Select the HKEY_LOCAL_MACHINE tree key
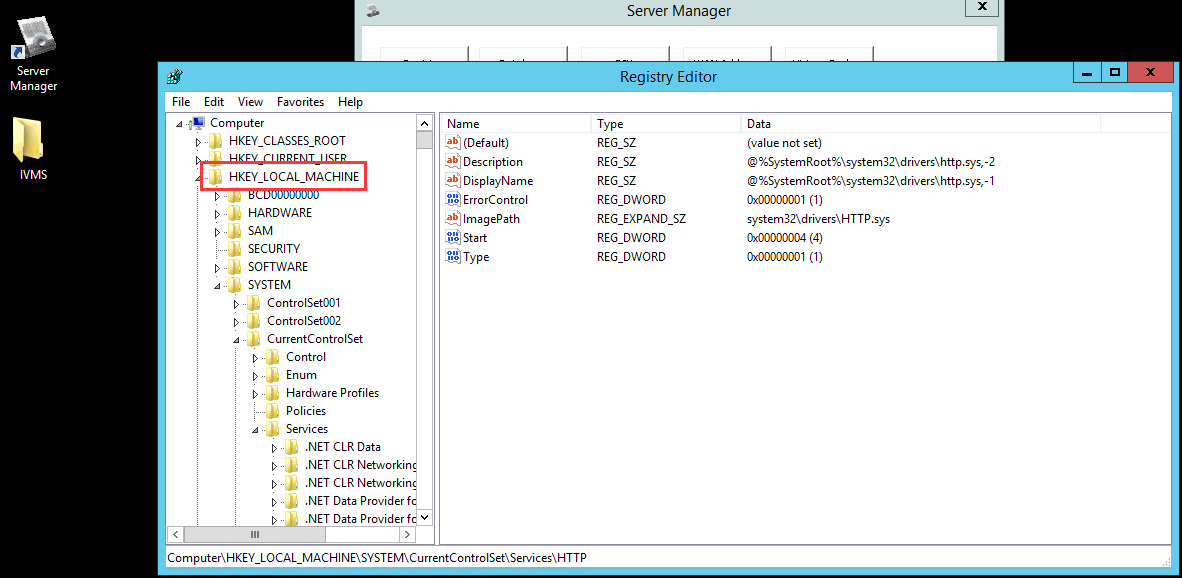This screenshot has width=1182, height=578. pos(293,176)
